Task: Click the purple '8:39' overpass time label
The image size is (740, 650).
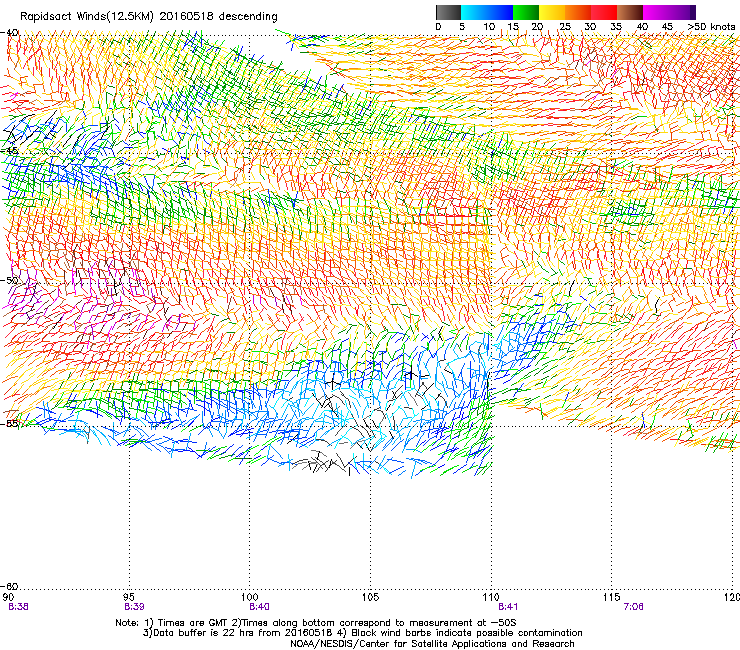Action: pyautogui.click(x=134, y=607)
